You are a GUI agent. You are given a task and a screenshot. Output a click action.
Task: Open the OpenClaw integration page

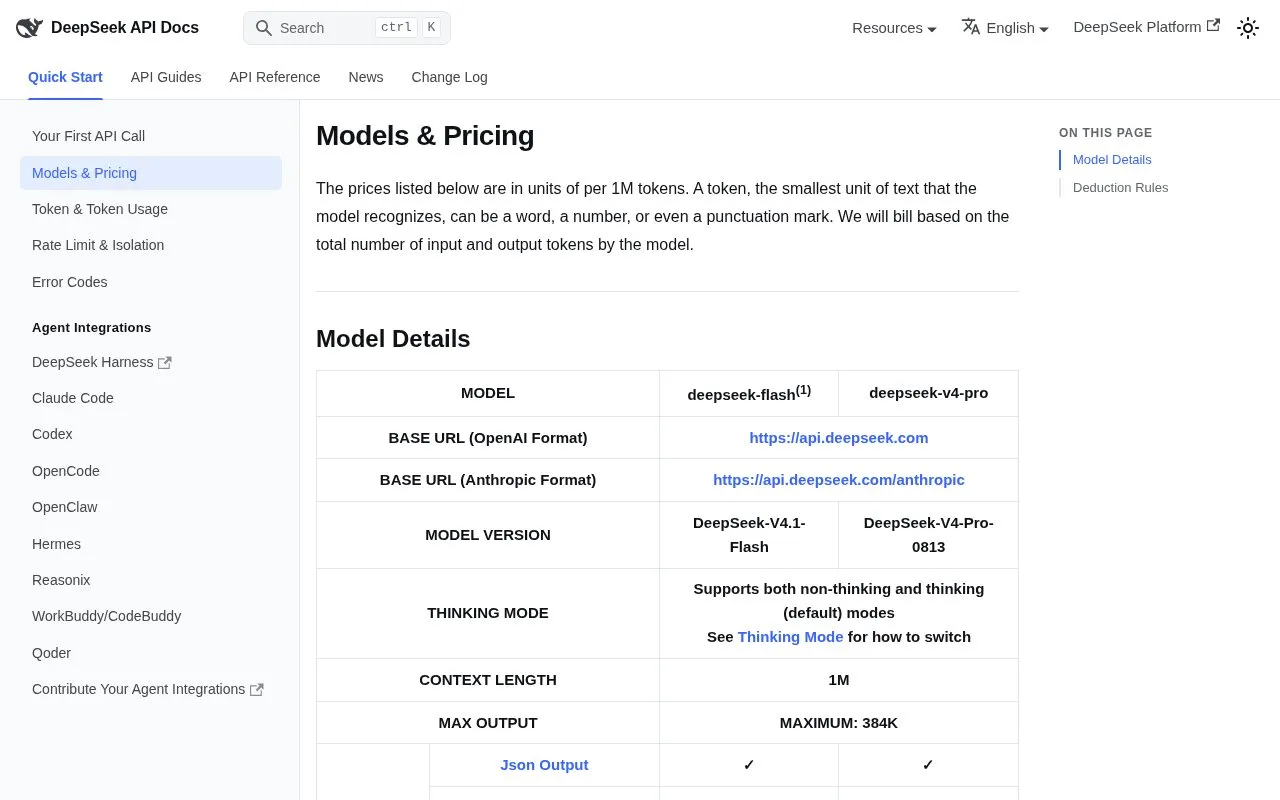coord(151,507)
